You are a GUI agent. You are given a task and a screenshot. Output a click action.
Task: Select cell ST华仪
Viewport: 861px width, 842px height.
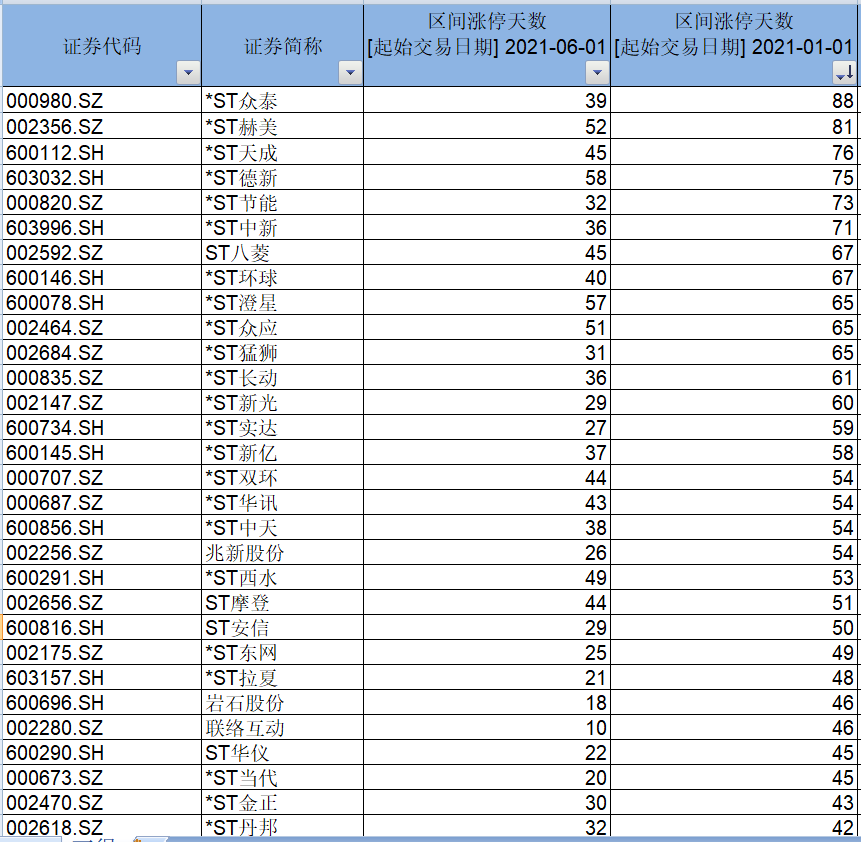283,752
